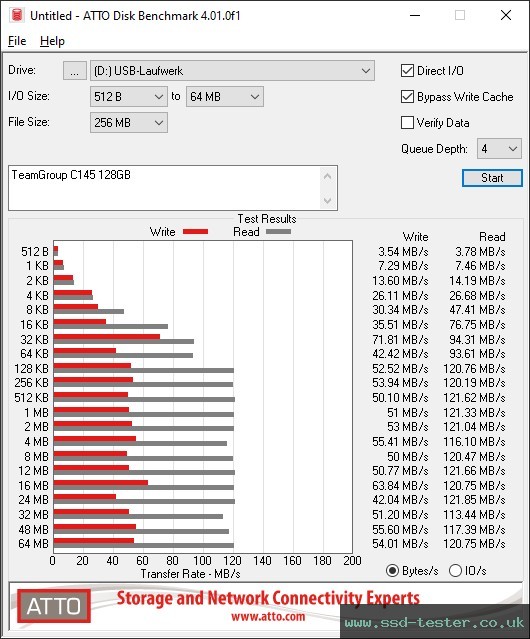Click the 64 MB write value 54.01 MB/s
This screenshot has height=639, width=530.
(400, 544)
